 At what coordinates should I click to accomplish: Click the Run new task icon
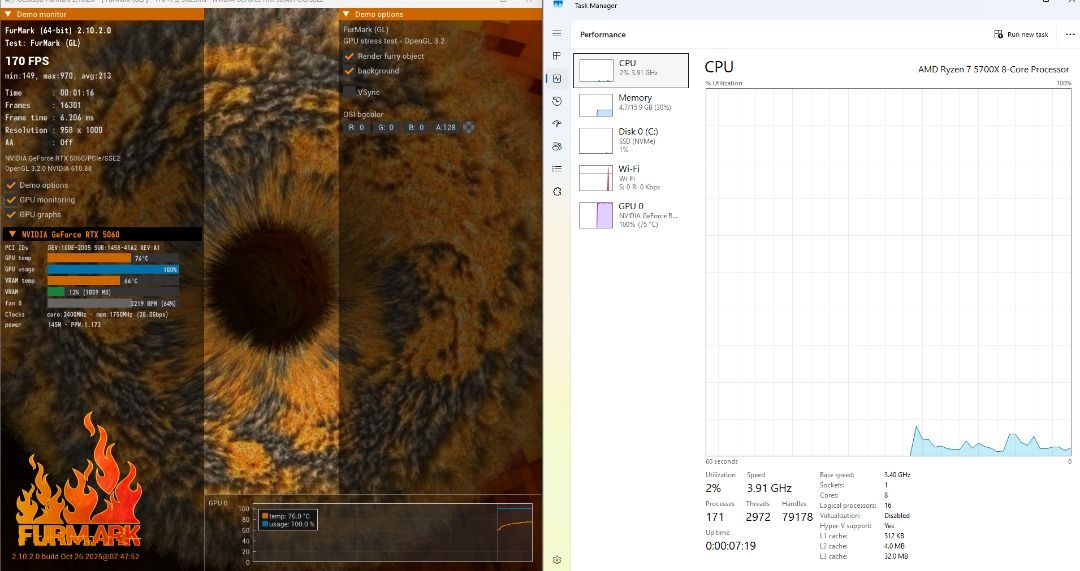999,34
